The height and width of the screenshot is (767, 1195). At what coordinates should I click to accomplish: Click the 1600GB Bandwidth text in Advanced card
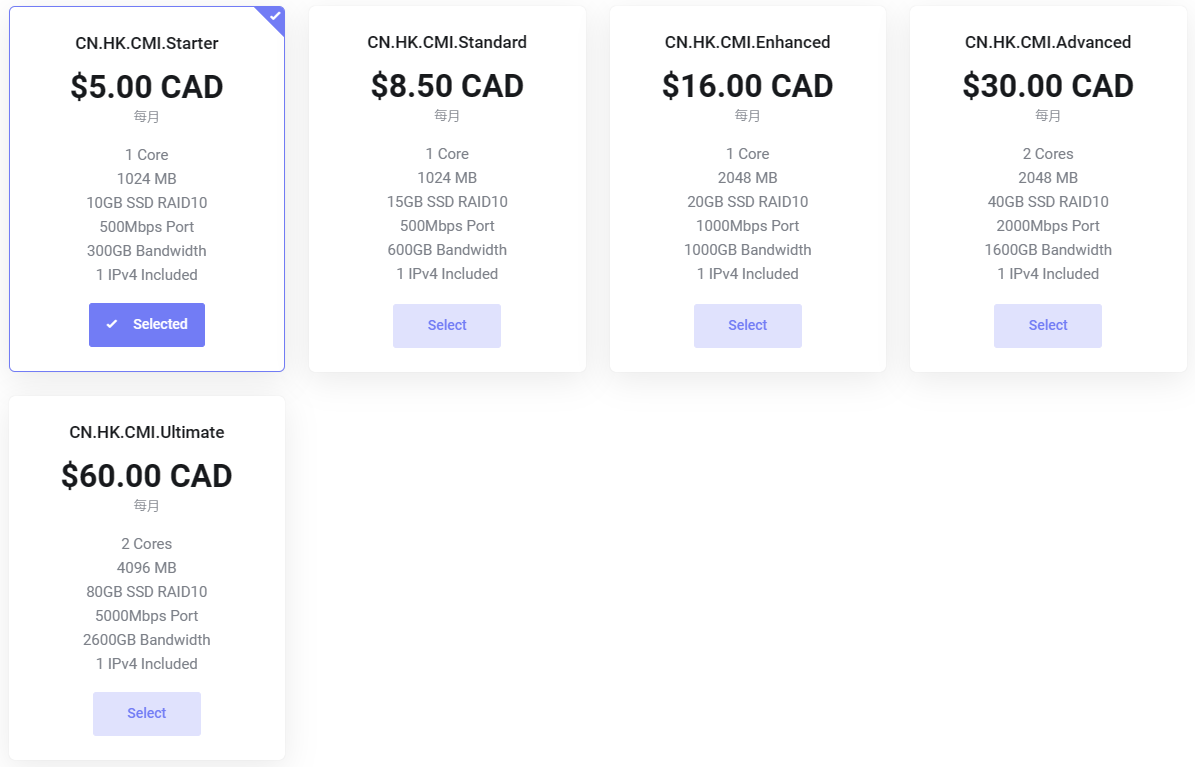1048,250
